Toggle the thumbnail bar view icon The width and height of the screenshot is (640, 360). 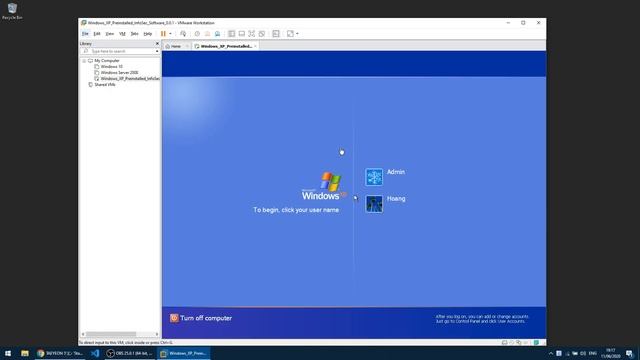pos(242,34)
